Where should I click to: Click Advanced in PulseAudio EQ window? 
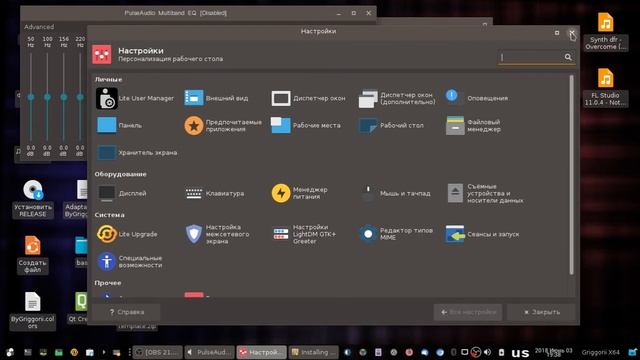coord(39,27)
